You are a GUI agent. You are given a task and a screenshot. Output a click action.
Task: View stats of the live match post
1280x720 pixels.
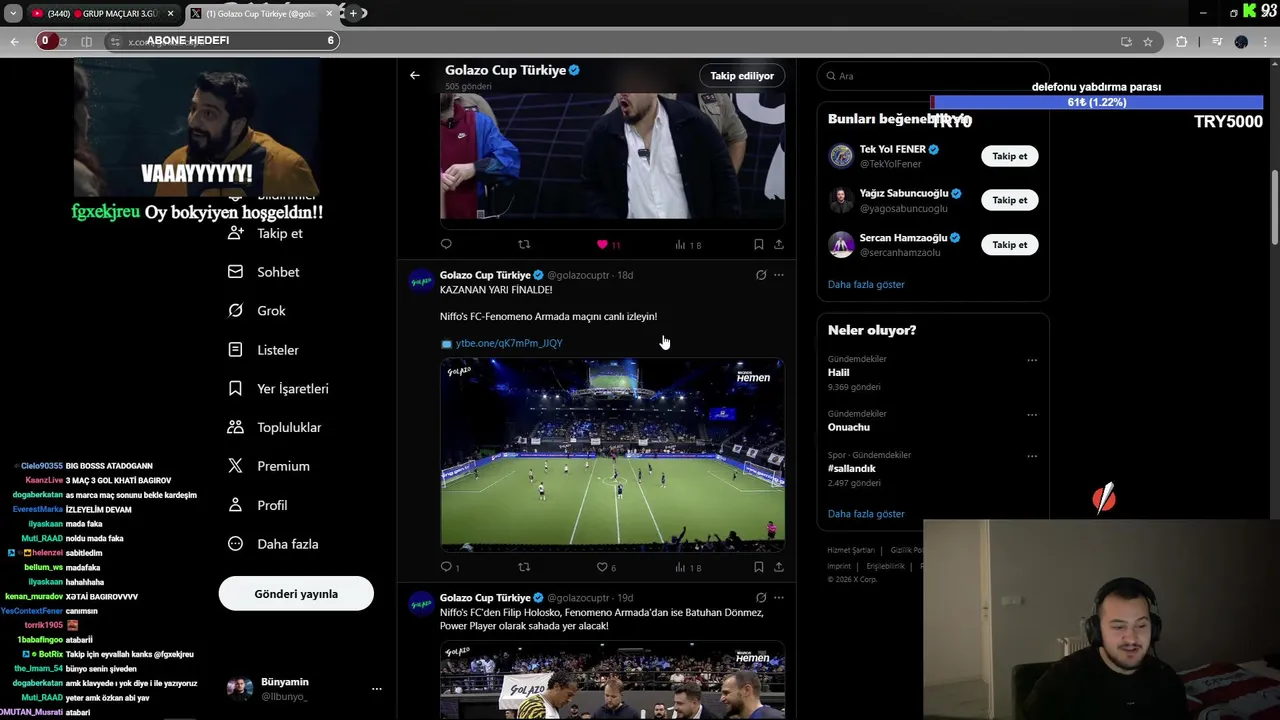coord(688,567)
